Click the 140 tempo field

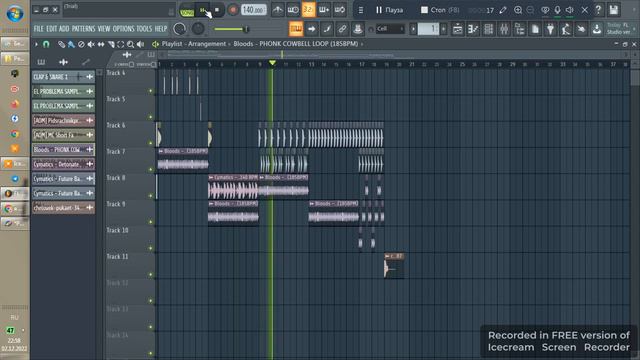[253, 10]
